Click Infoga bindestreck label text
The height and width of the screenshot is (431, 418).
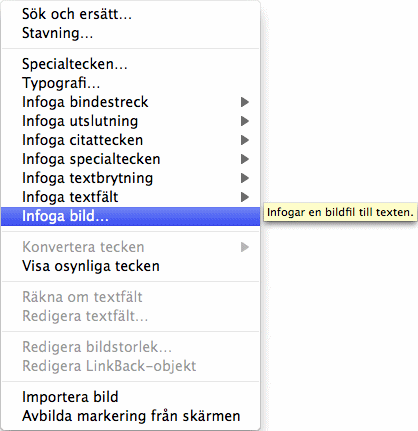[85, 102]
